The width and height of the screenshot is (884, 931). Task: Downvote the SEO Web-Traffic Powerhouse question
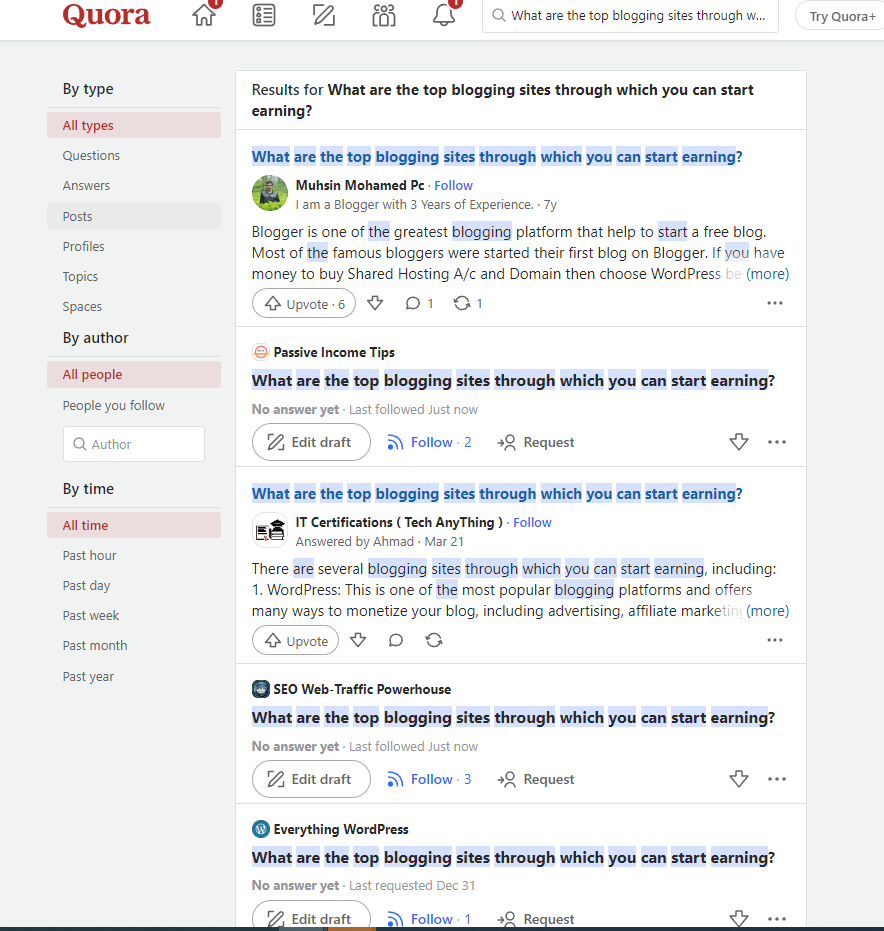pyautogui.click(x=739, y=778)
